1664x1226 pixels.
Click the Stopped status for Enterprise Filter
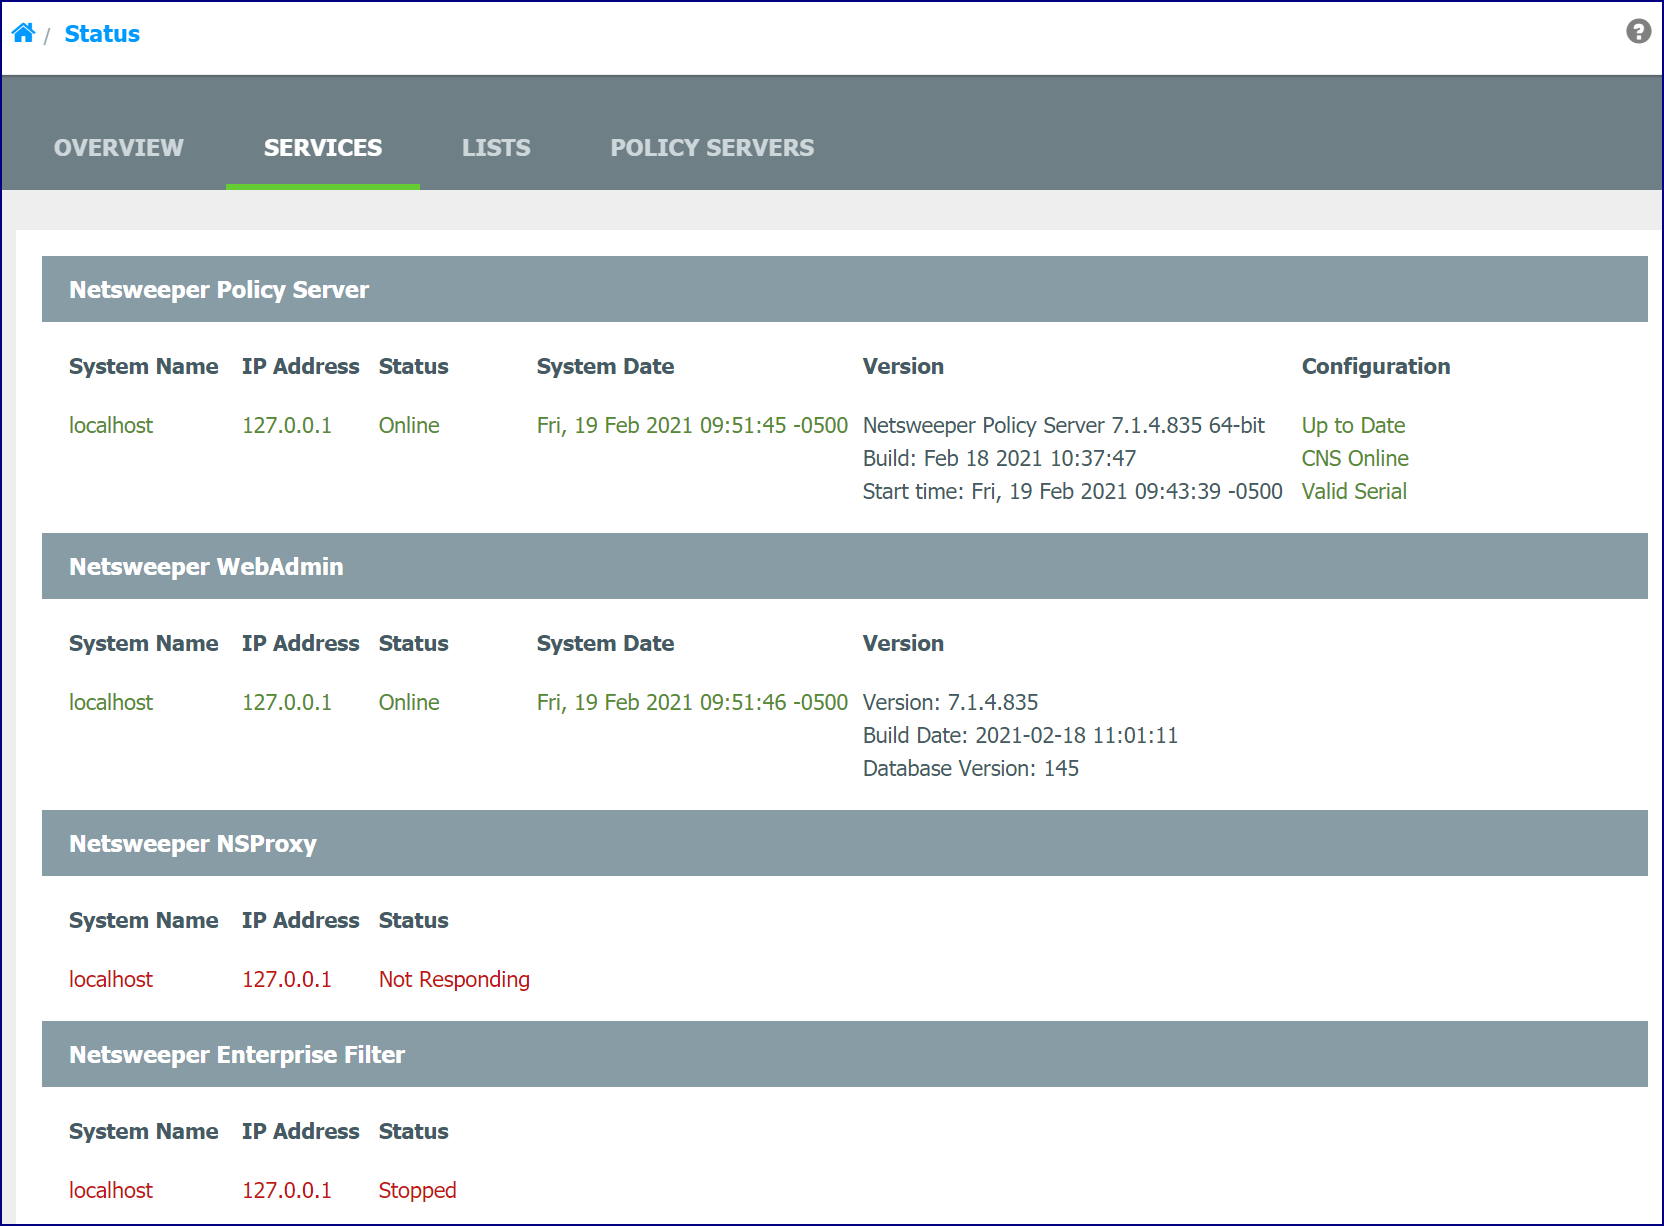[417, 1190]
